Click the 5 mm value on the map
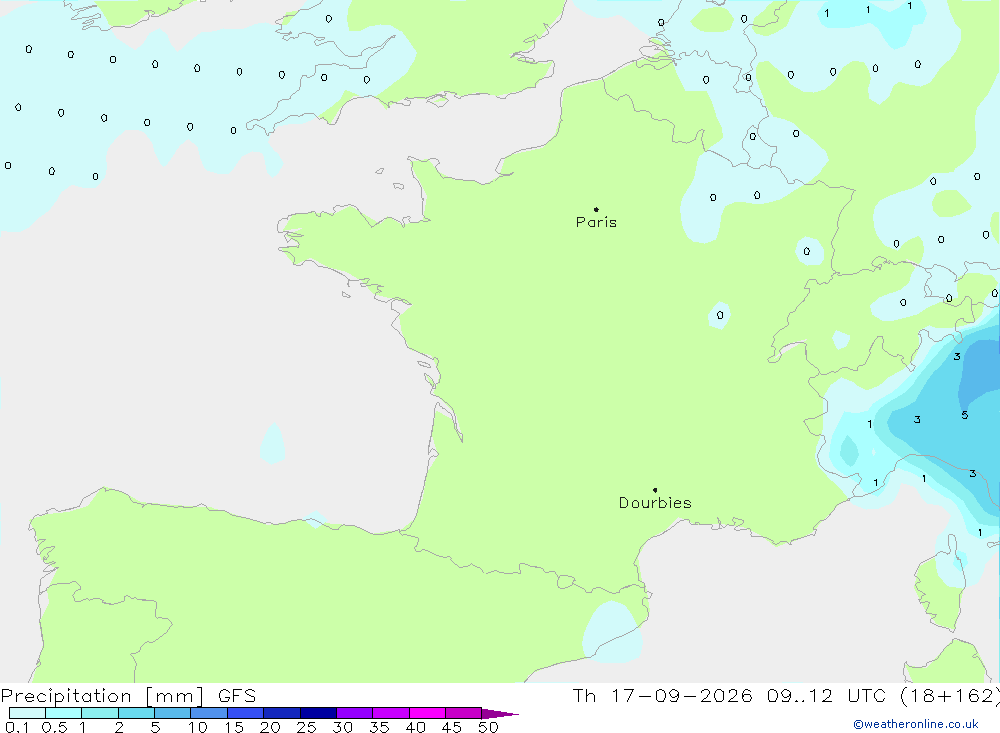 coord(965,415)
